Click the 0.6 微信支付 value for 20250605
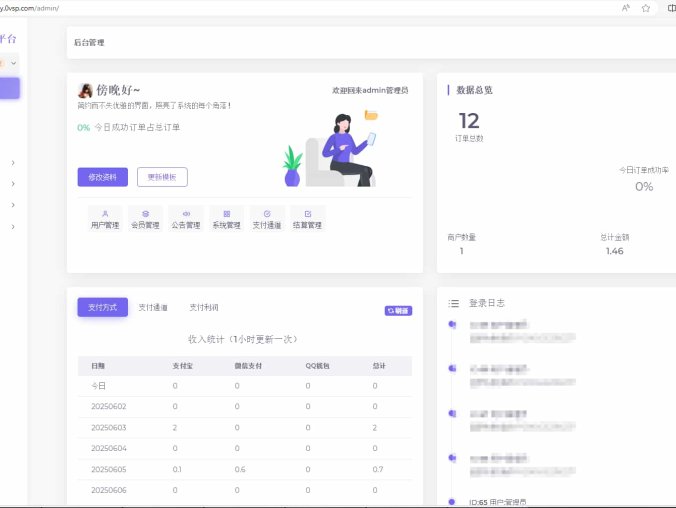The width and height of the screenshot is (676, 508). [x=240, y=469]
